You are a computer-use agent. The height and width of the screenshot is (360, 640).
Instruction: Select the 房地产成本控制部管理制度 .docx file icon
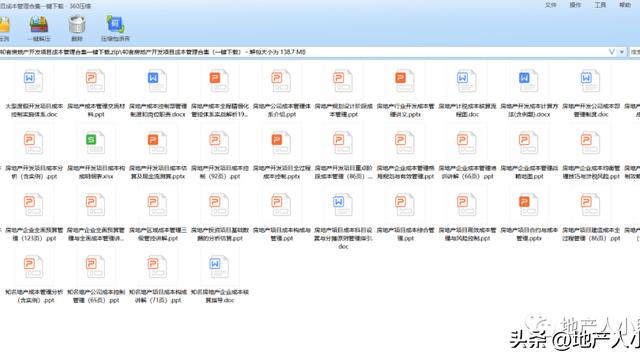[x=157, y=81]
